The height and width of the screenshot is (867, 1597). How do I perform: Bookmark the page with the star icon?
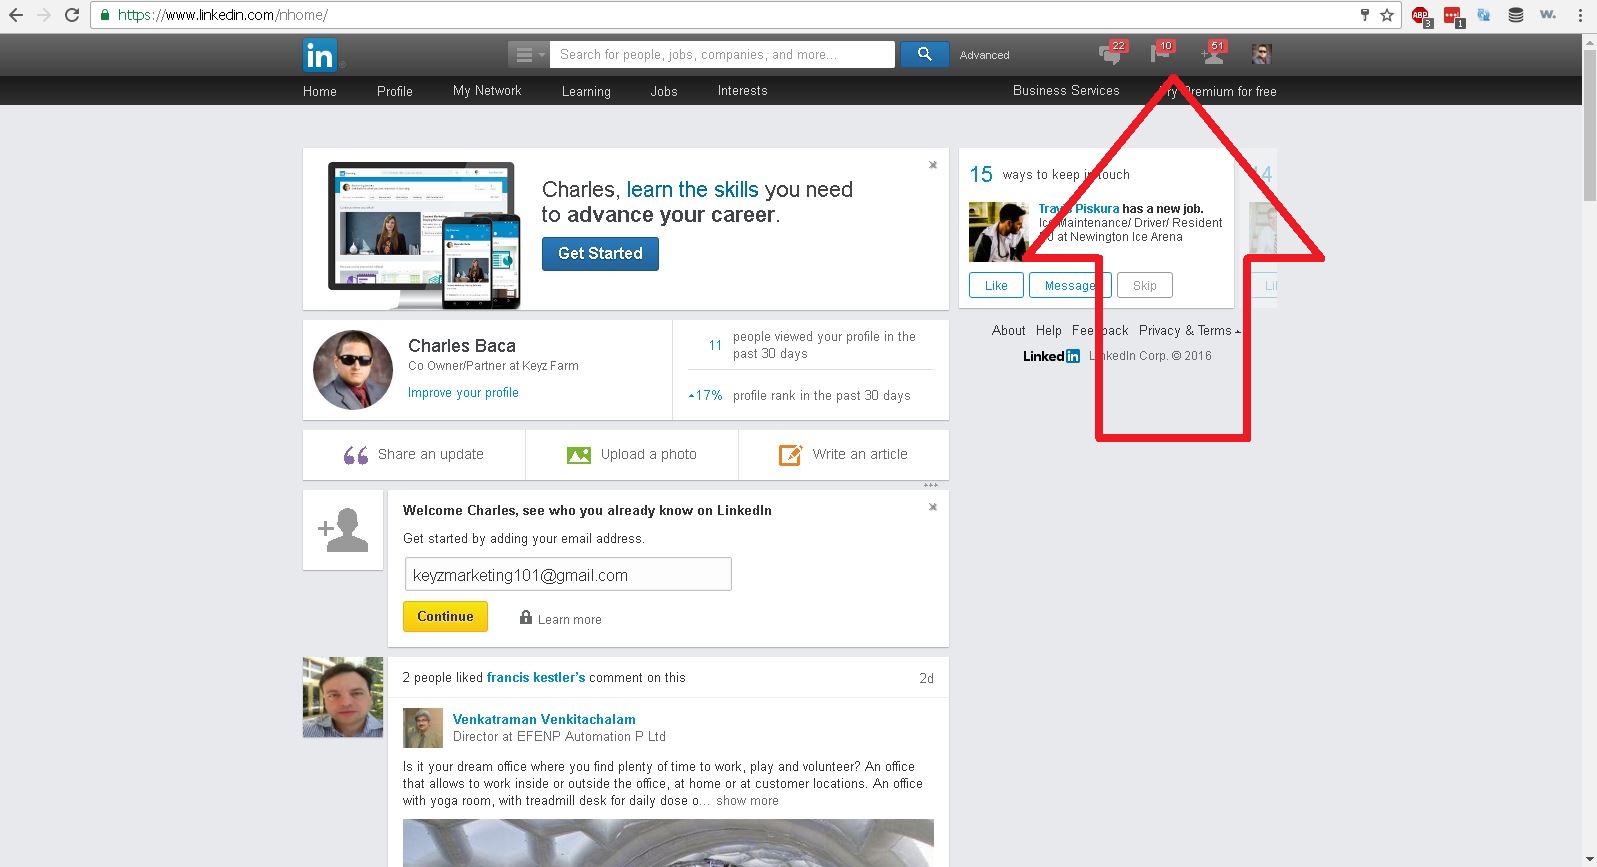pyautogui.click(x=1387, y=15)
